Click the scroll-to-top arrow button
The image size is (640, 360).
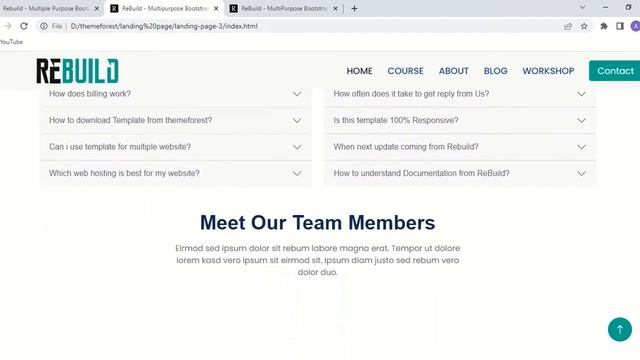pos(620,329)
